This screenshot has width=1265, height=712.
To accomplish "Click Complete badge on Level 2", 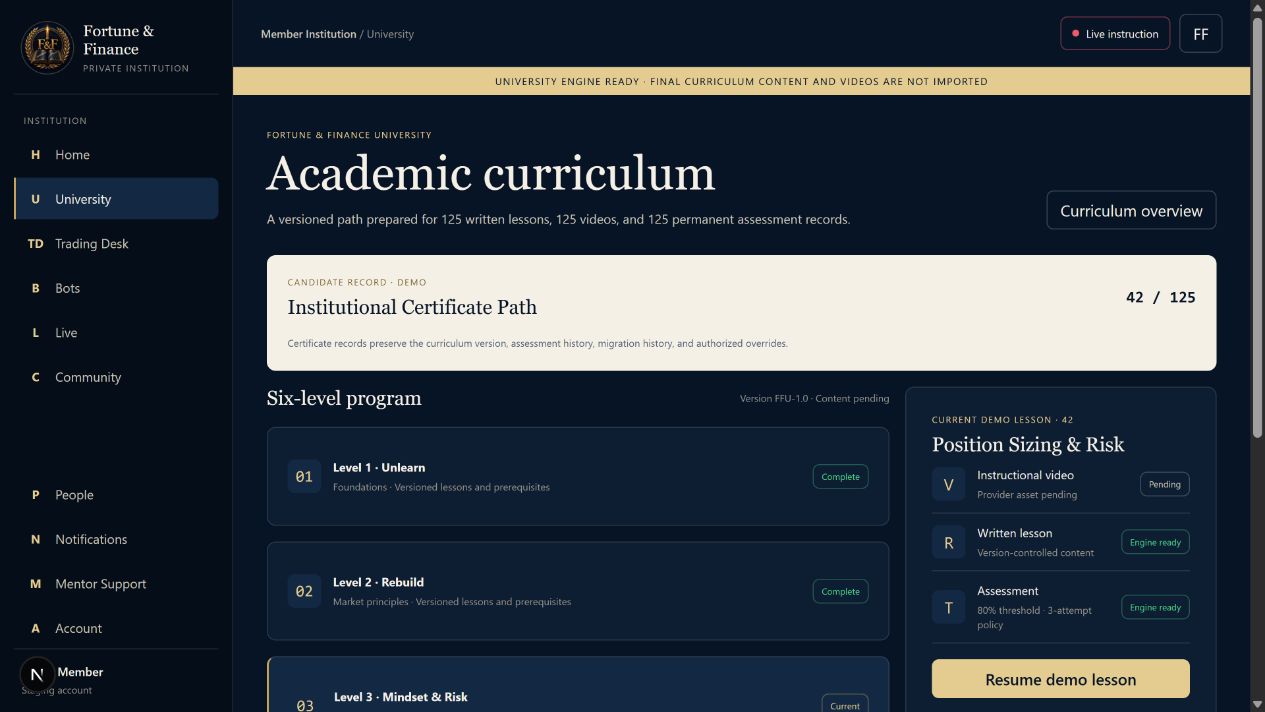I will (840, 591).
